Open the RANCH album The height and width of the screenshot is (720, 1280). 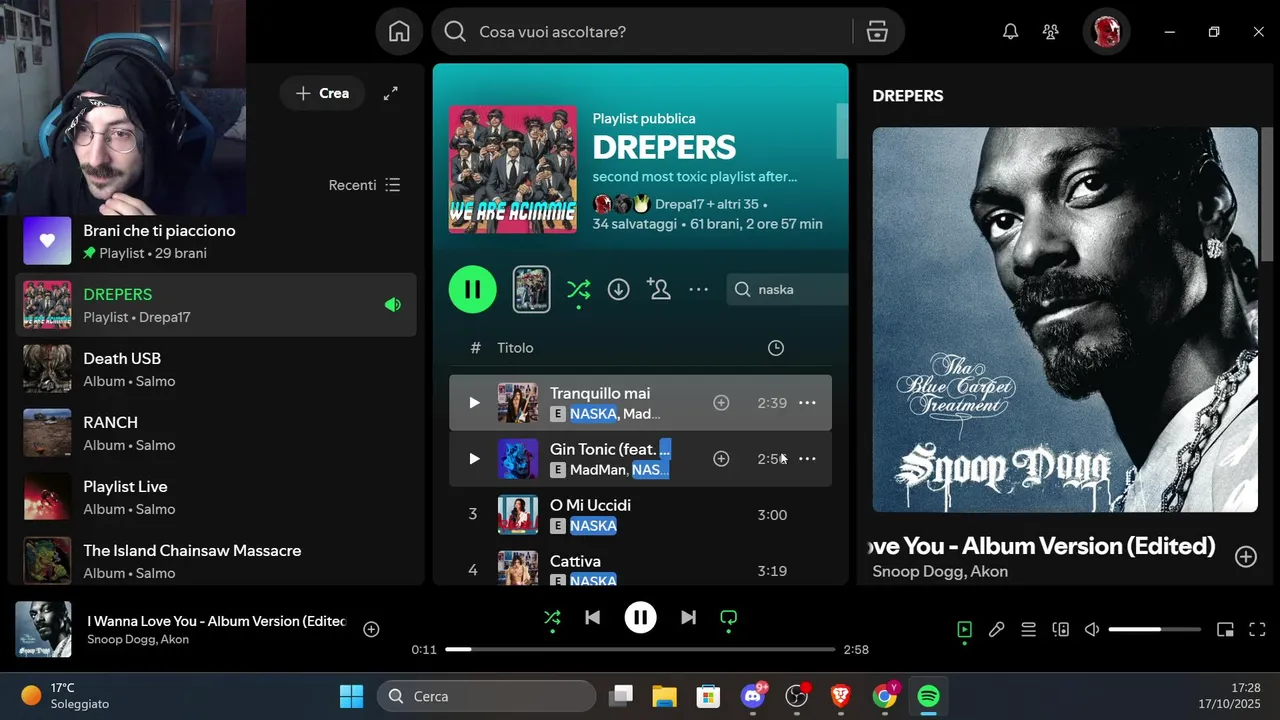pos(216,433)
